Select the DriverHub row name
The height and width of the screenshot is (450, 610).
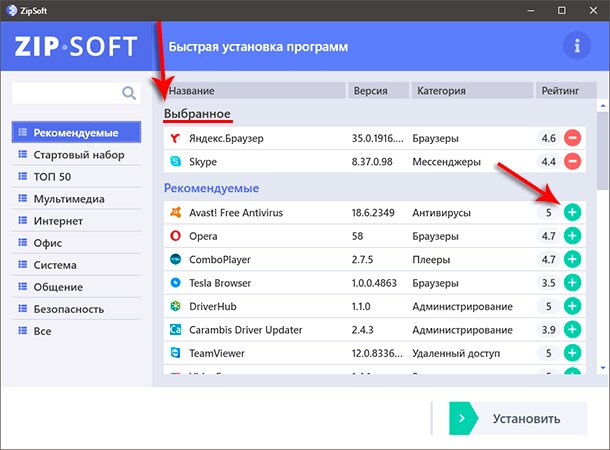coord(212,306)
